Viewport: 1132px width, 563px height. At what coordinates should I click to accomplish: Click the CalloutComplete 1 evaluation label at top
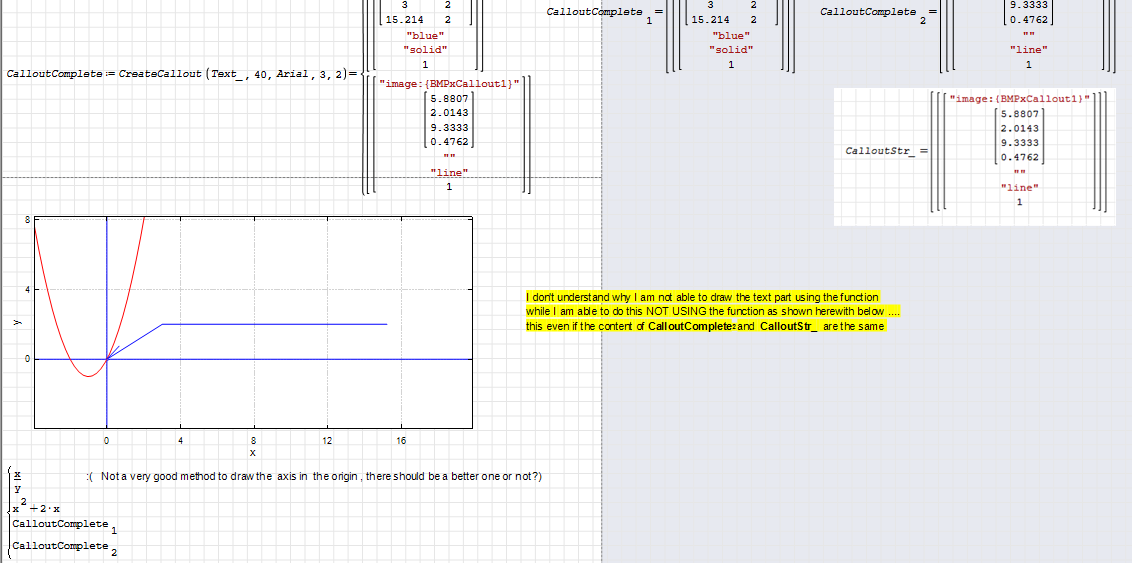(595, 13)
